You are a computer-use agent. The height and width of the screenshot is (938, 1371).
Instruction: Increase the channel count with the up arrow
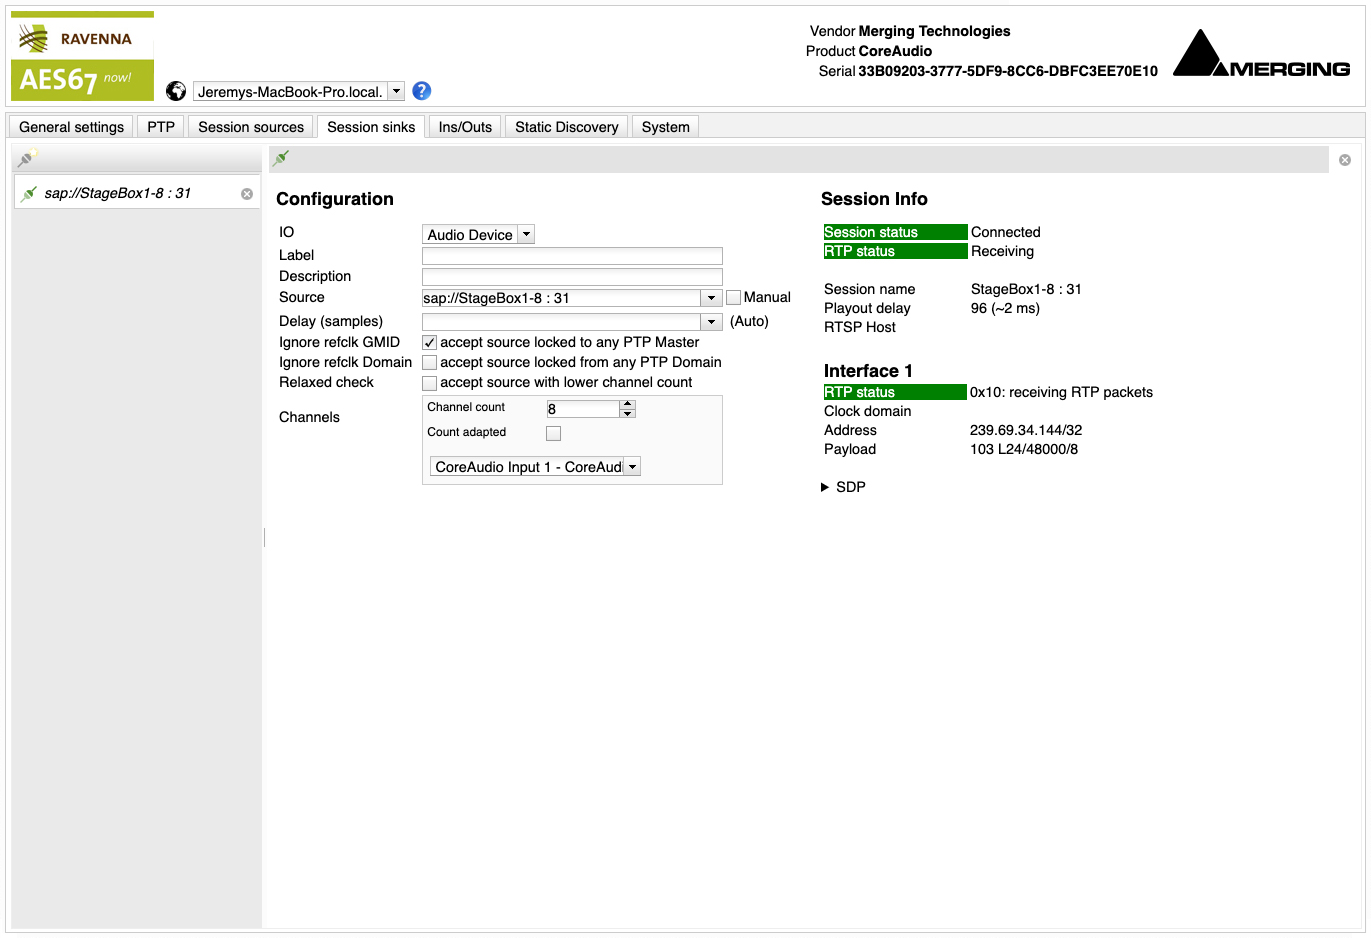(x=628, y=404)
